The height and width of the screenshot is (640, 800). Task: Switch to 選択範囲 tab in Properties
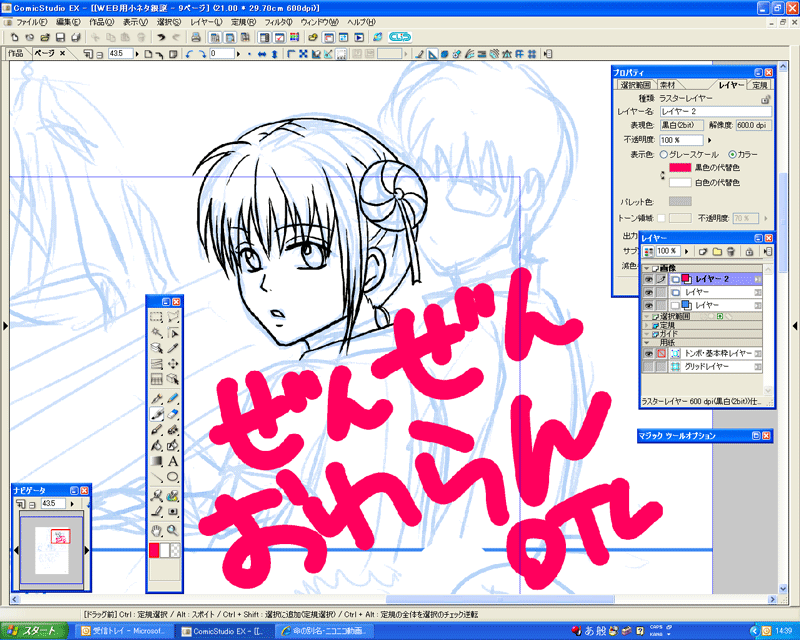(635, 85)
